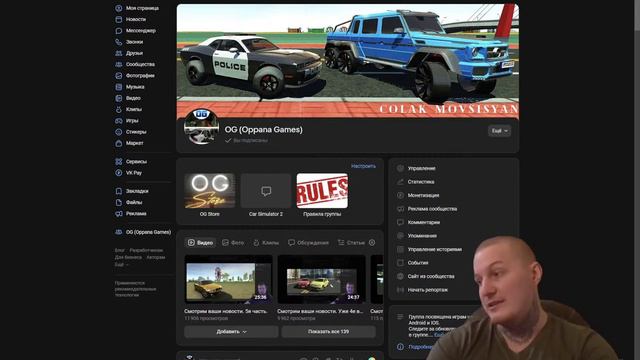The image size is (640, 360).
Task: Switch to the Обсуждения tab
Action: [x=309, y=242]
